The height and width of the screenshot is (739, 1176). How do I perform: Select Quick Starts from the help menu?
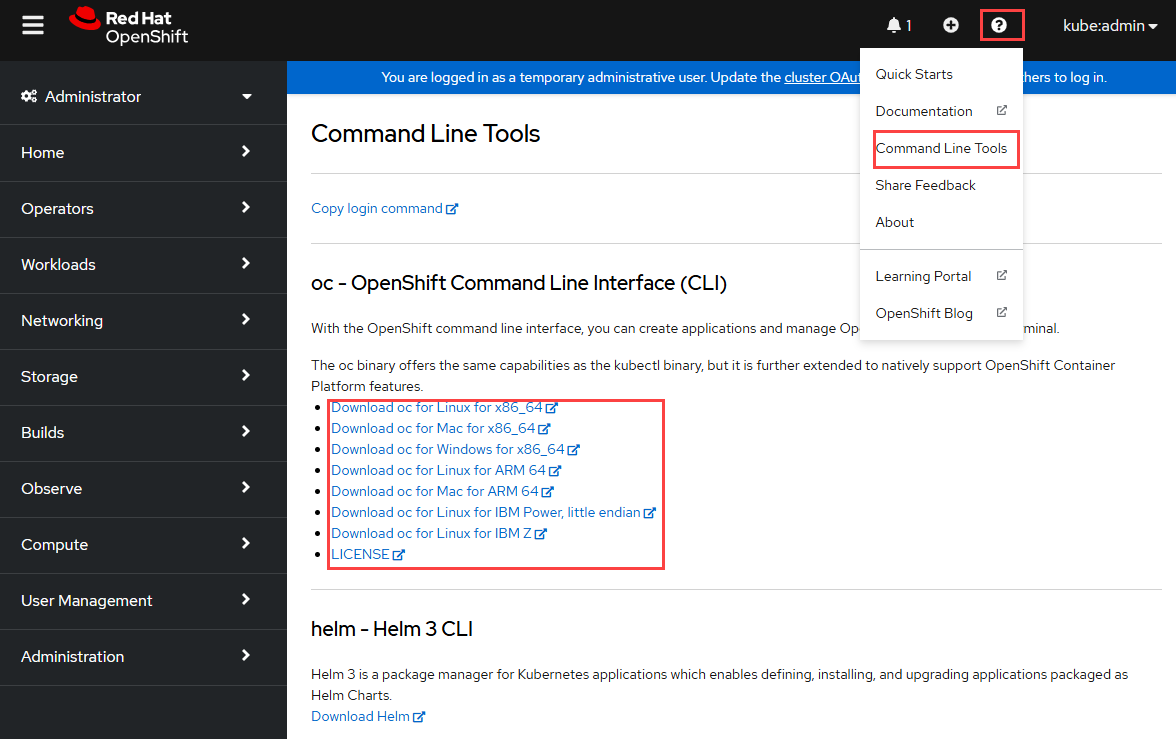coord(913,74)
